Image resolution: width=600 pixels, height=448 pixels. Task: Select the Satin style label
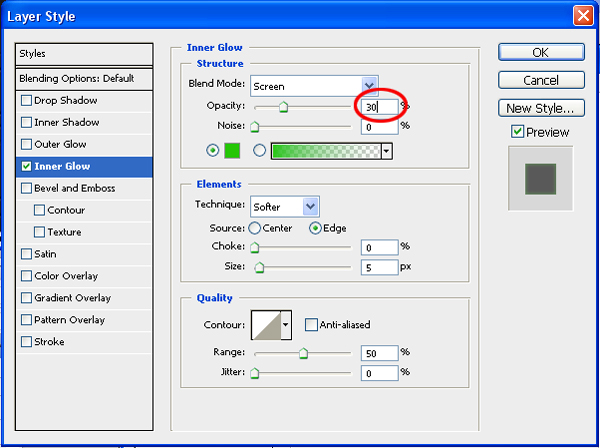tap(45, 254)
